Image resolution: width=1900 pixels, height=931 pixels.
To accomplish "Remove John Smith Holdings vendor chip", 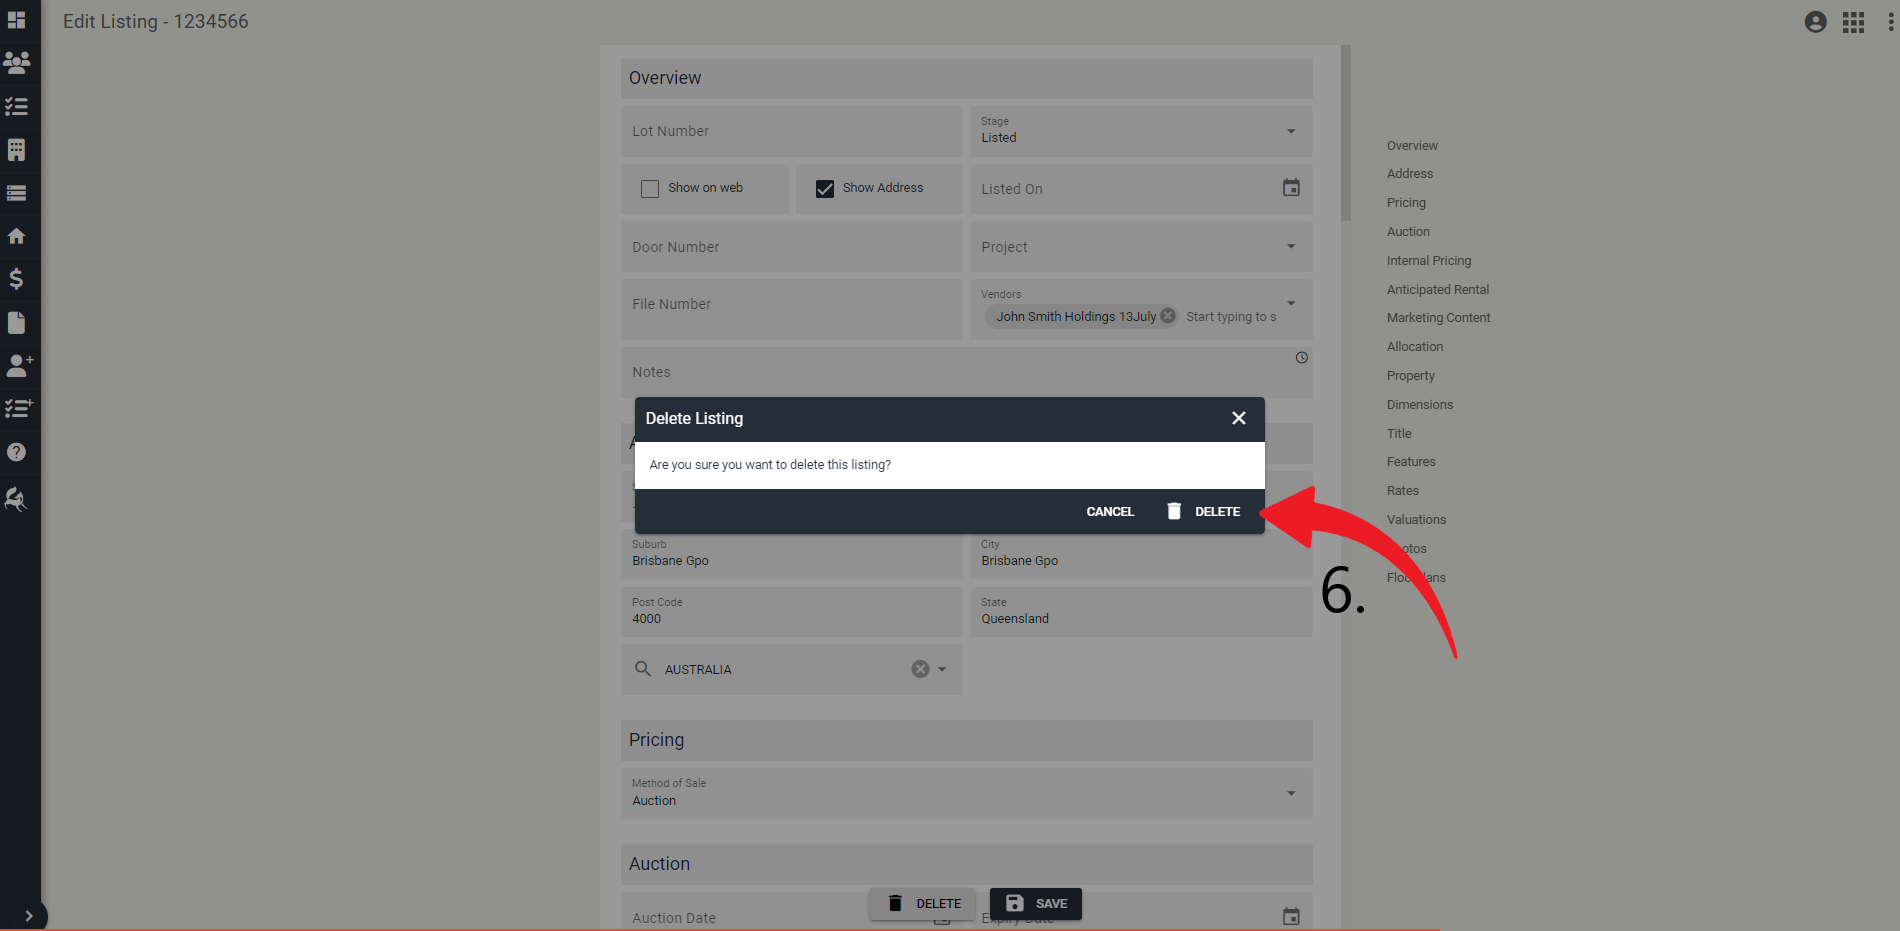I will tap(1167, 315).
